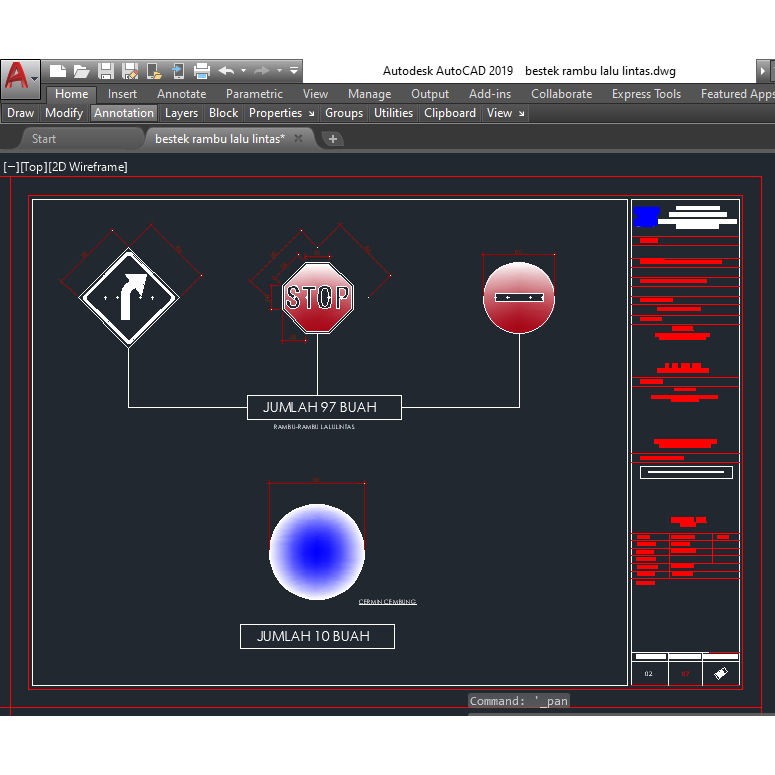Screen dimensions: 775x775
Task: Click the [-] viewport controls label
Action: [x=11, y=167]
